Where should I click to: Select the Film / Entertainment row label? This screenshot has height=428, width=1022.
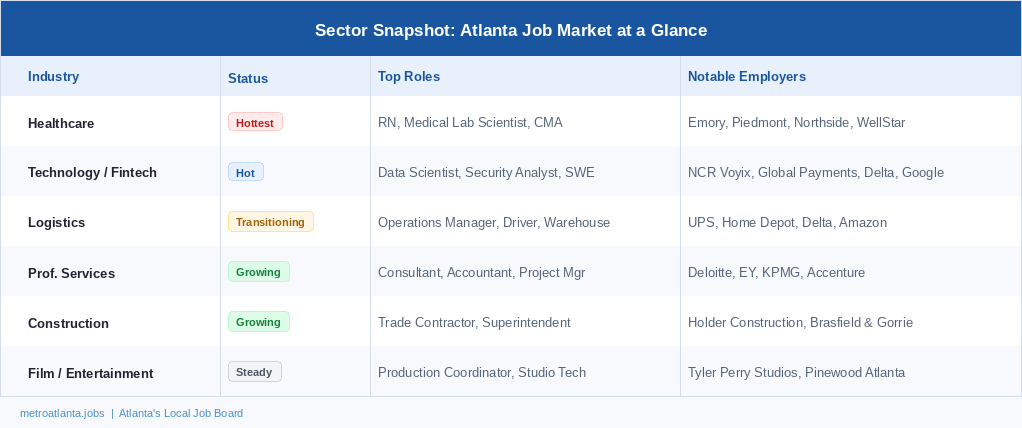(90, 373)
